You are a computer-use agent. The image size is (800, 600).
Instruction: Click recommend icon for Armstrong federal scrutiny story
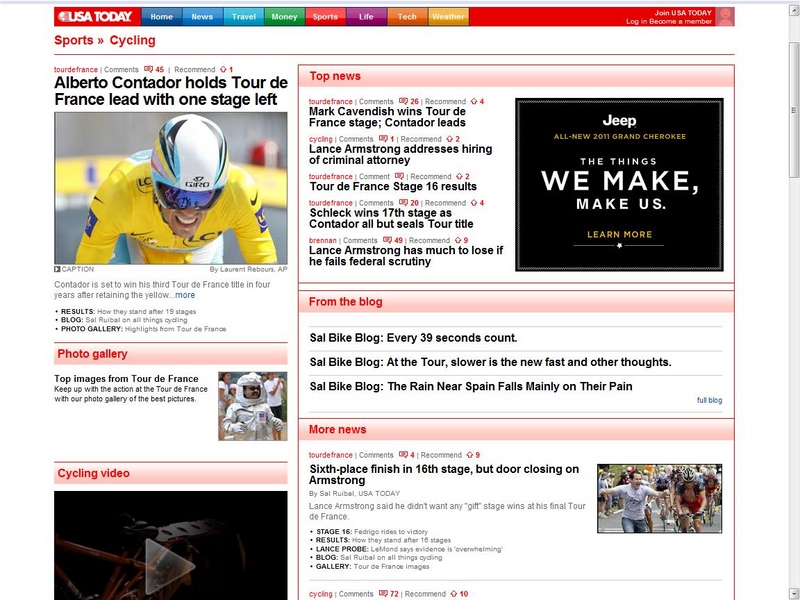click(x=458, y=240)
